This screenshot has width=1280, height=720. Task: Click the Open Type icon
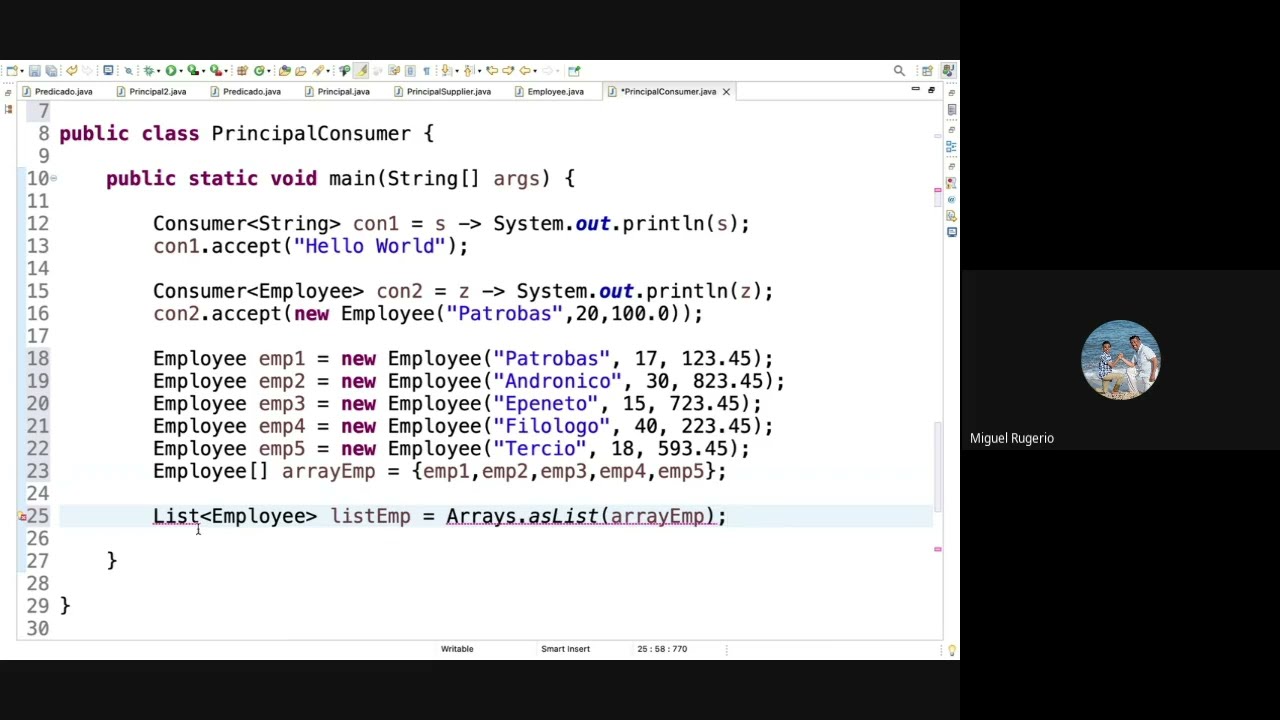click(284, 71)
